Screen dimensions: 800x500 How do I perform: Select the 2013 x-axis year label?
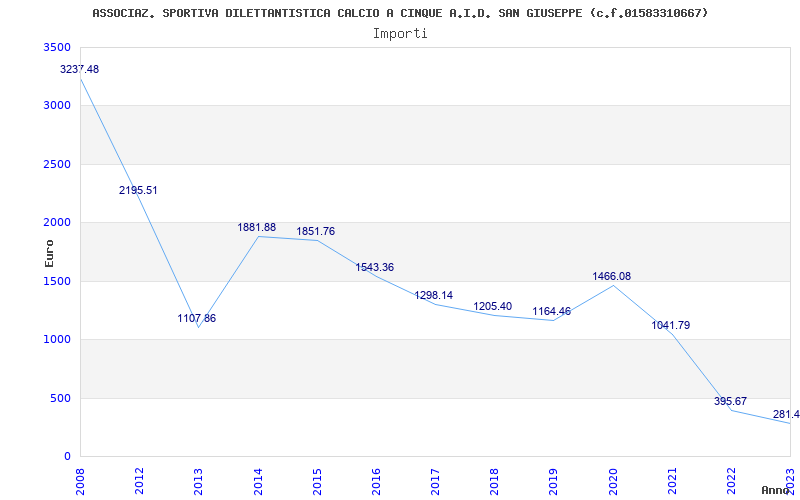pos(199,481)
